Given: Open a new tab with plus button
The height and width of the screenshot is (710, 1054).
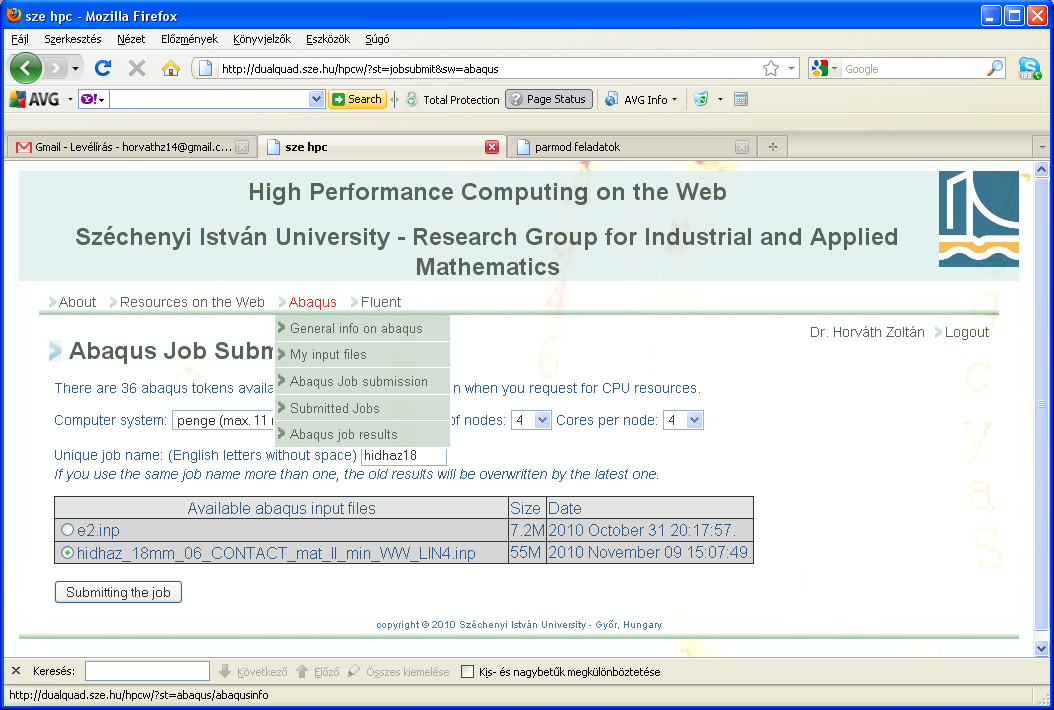Looking at the screenshot, I should click(x=773, y=147).
